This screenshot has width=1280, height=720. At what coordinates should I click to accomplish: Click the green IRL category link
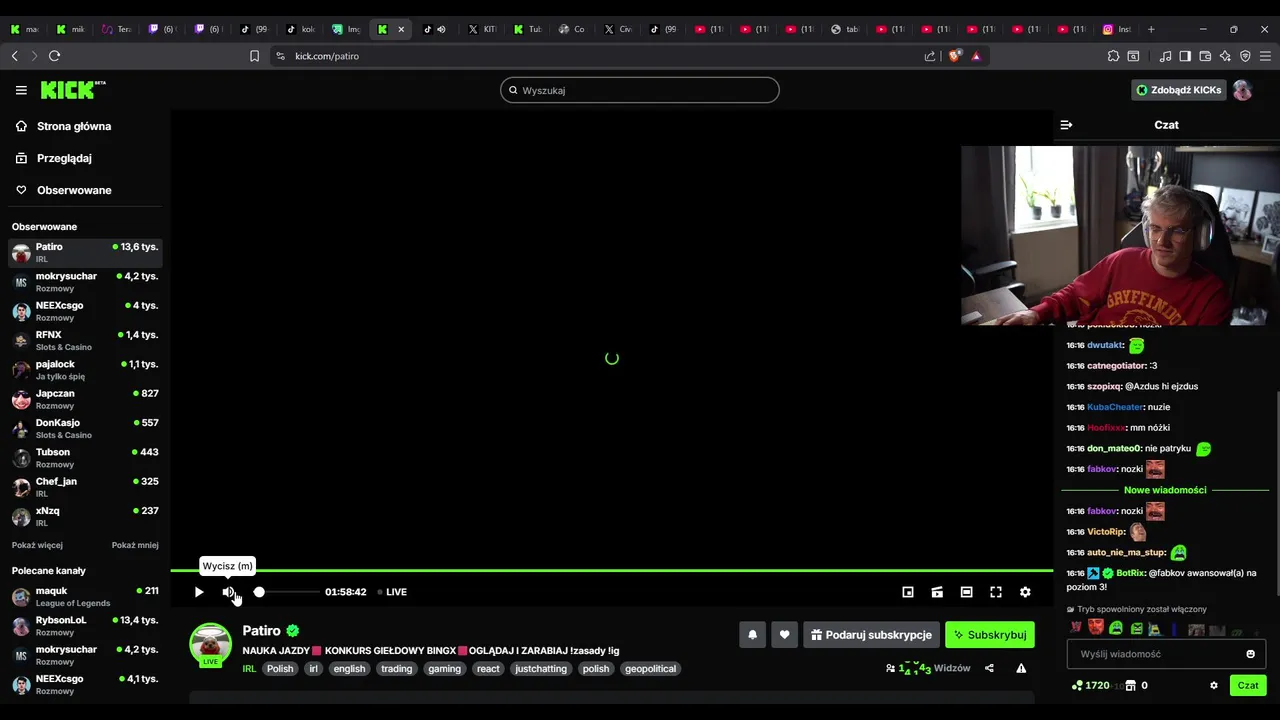(x=249, y=669)
